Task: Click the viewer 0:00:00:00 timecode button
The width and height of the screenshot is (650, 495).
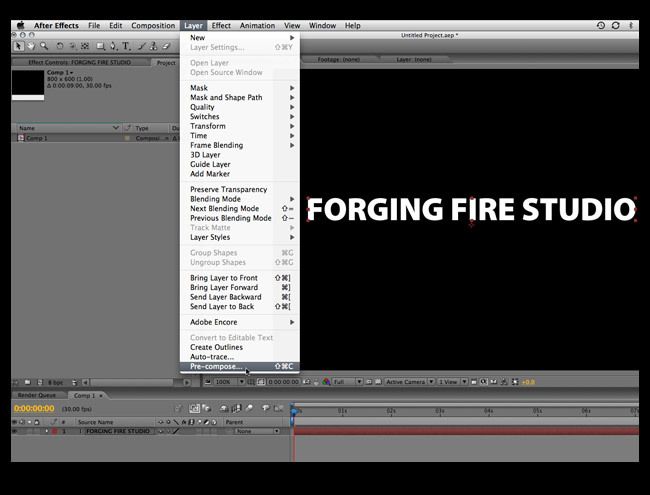Action: [x=283, y=382]
